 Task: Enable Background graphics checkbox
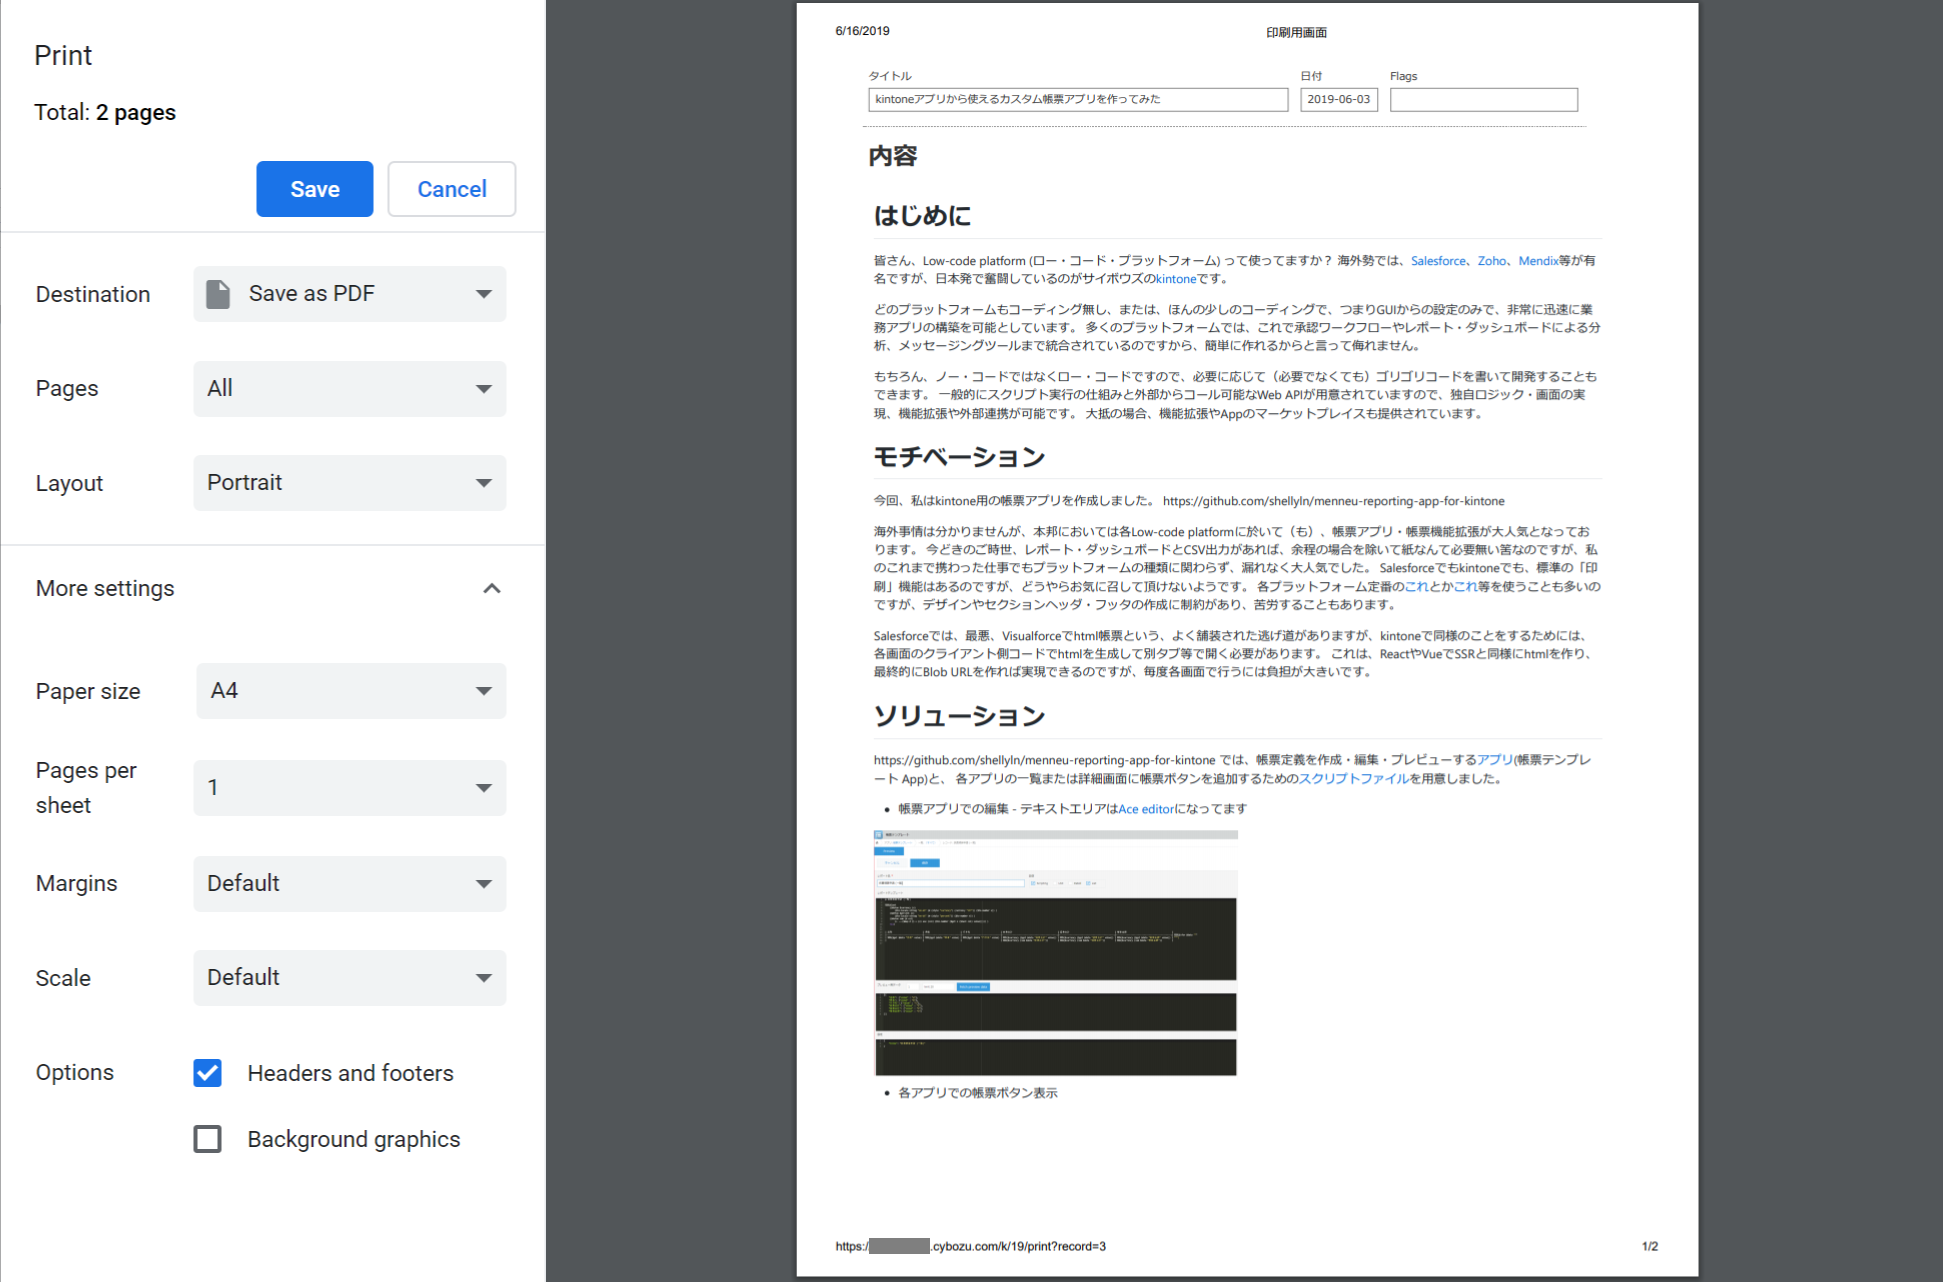[208, 1139]
